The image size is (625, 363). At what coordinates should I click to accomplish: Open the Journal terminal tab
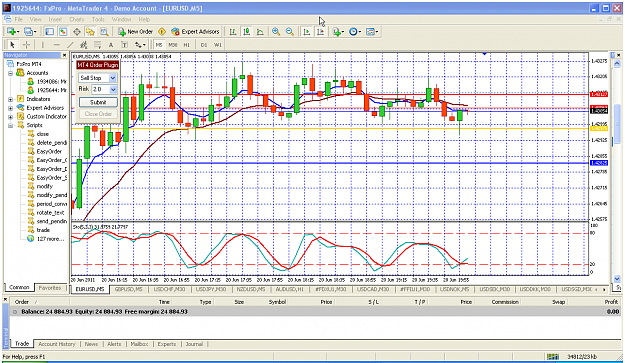(194, 344)
